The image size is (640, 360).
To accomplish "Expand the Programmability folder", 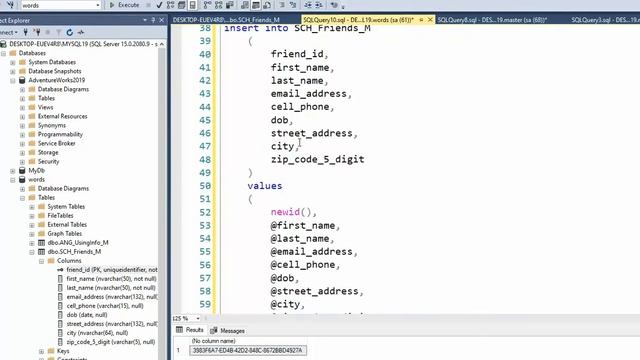I will click(22, 135).
